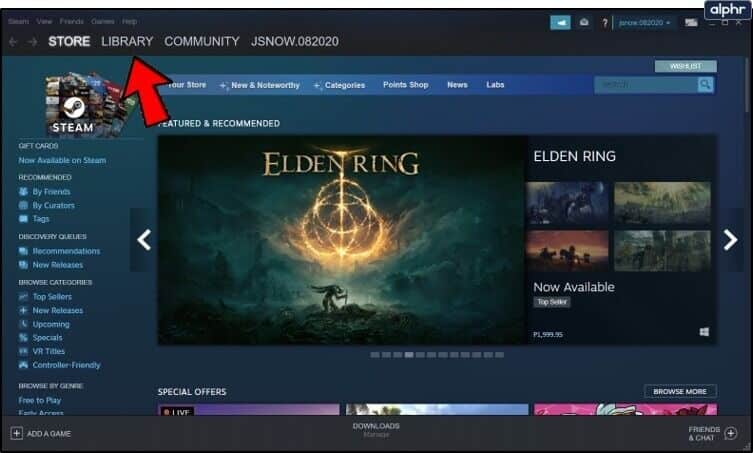Switch to Big Picture mode icon
Viewport: 753px width, 453px height.
click(691, 23)
